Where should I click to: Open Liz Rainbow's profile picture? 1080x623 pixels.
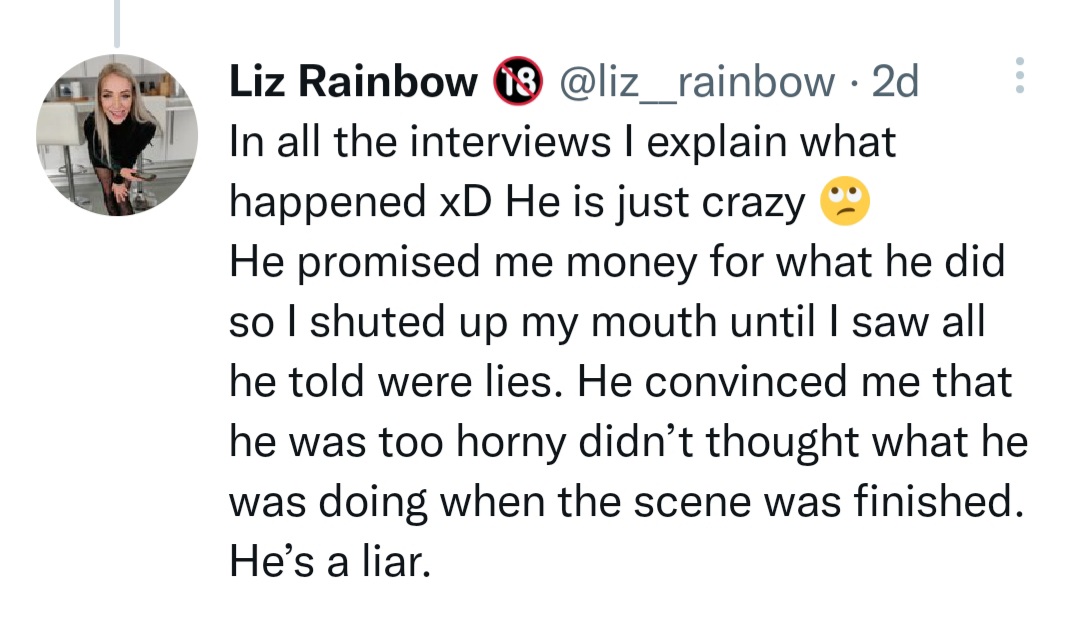coord(119,136)
